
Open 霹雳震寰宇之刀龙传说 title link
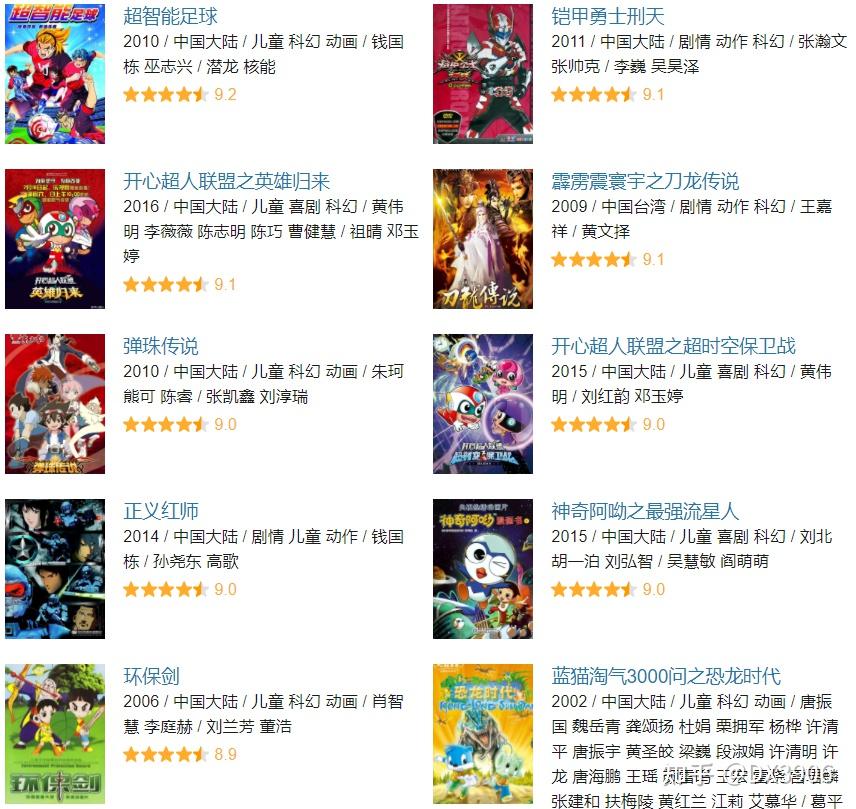(645, 181)
